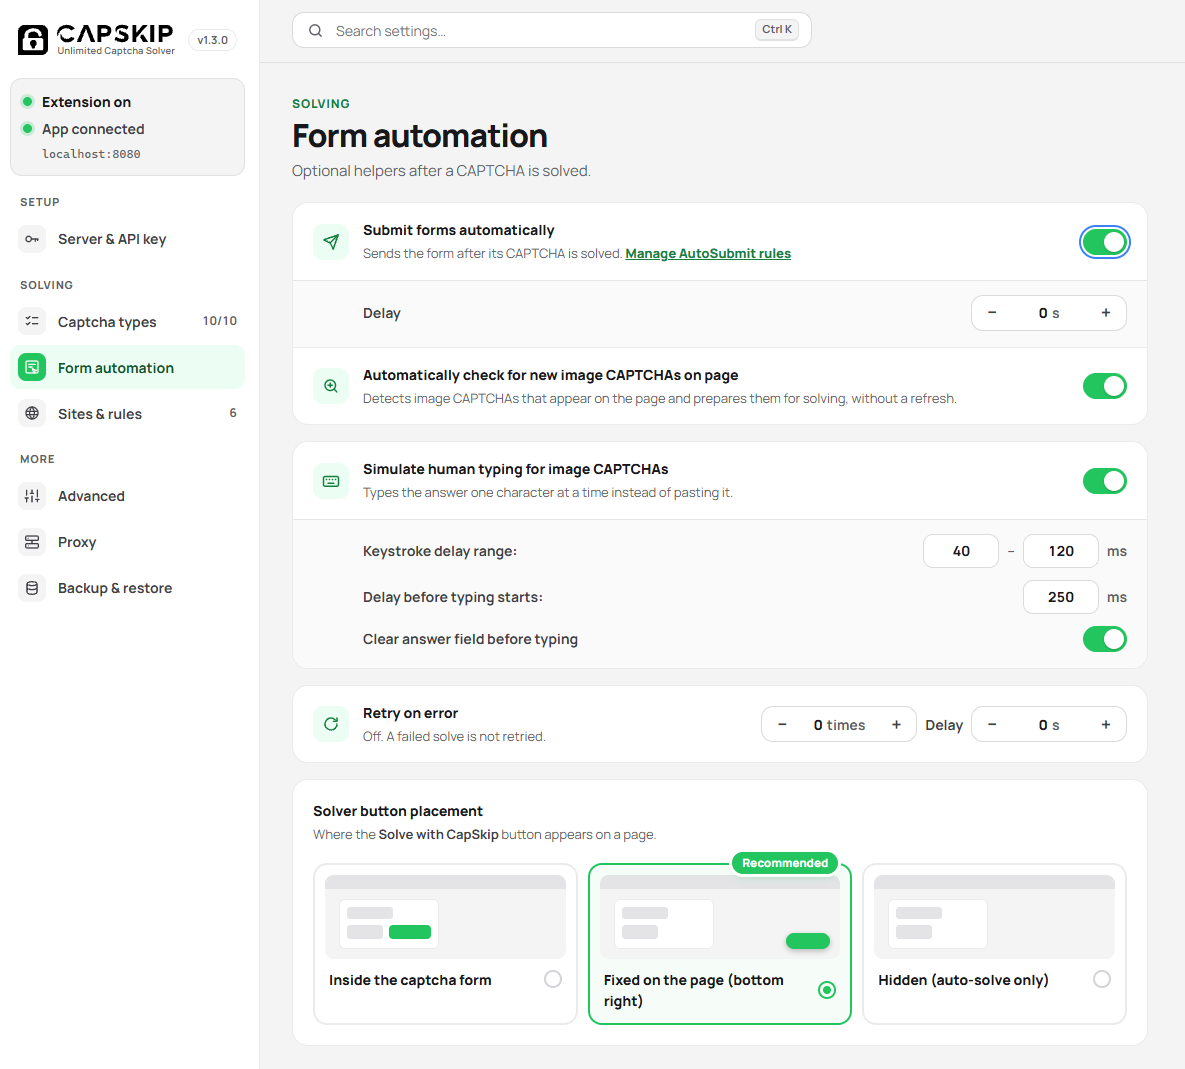Click the keystroke delay minimum field 40

pyautogui.click(x=961, y=551)
